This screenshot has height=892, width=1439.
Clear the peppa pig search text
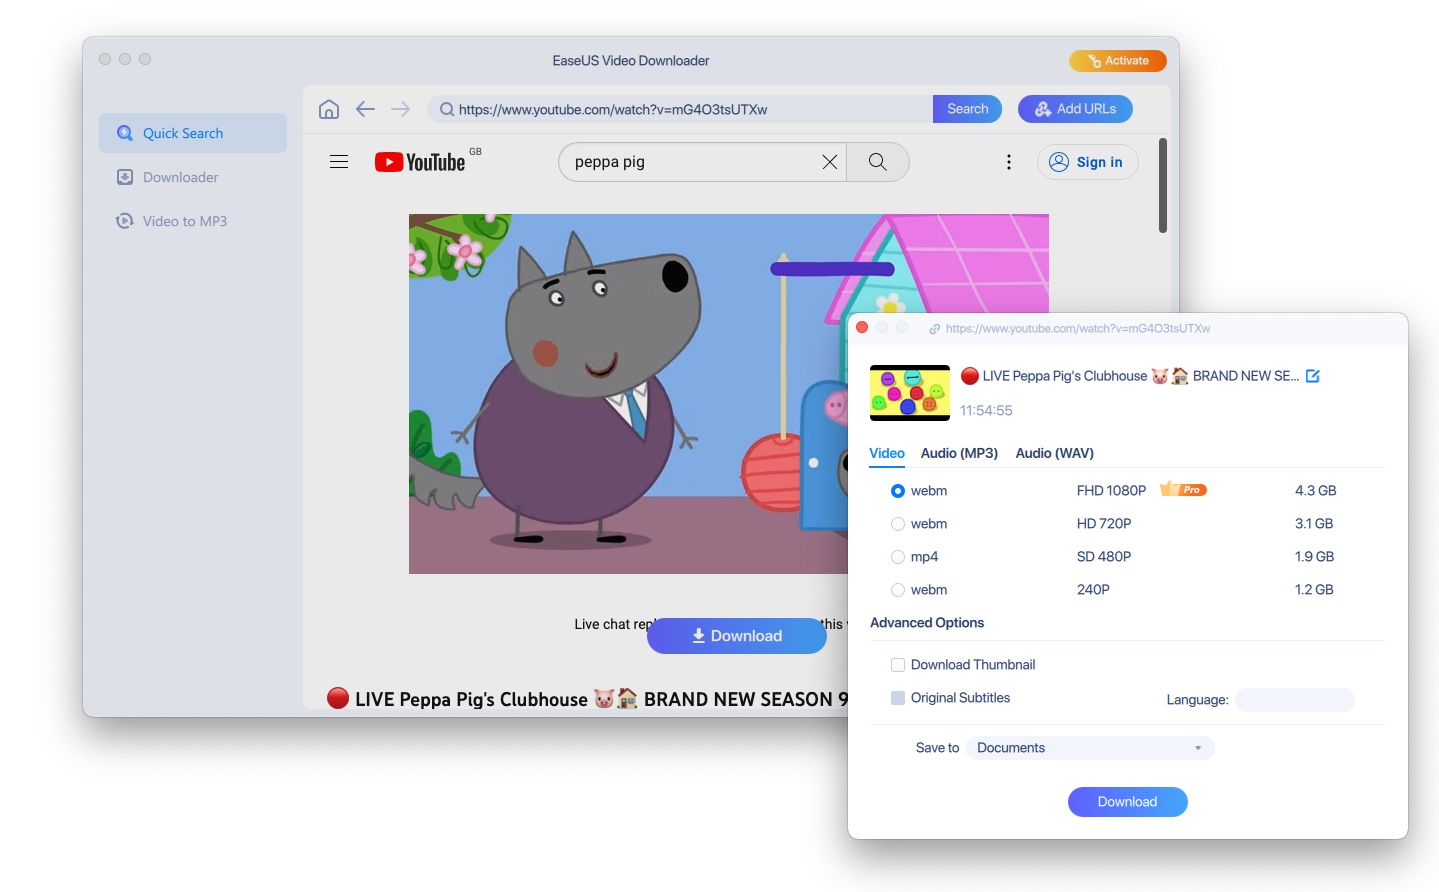829,161
